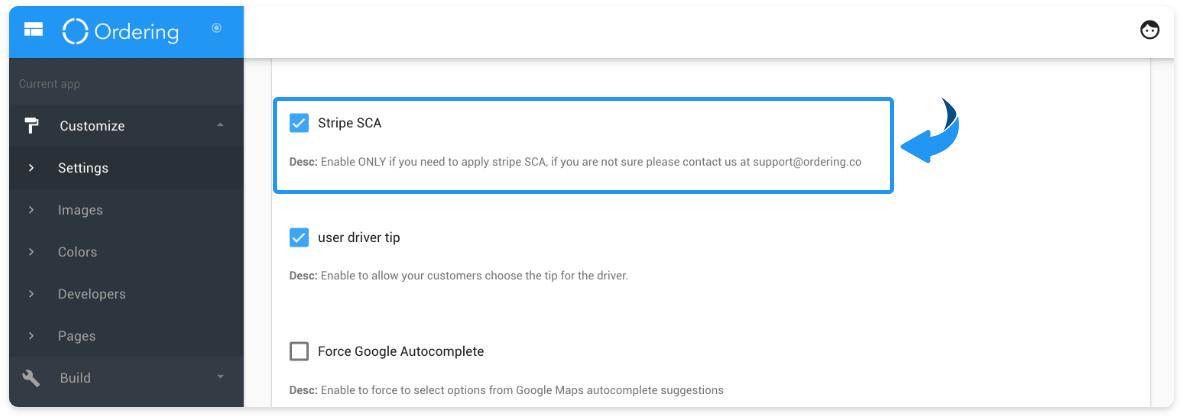This screenshot has width=1183, height=419.
Task: Click the wrench Build icon
Action: tap(31, 377)
